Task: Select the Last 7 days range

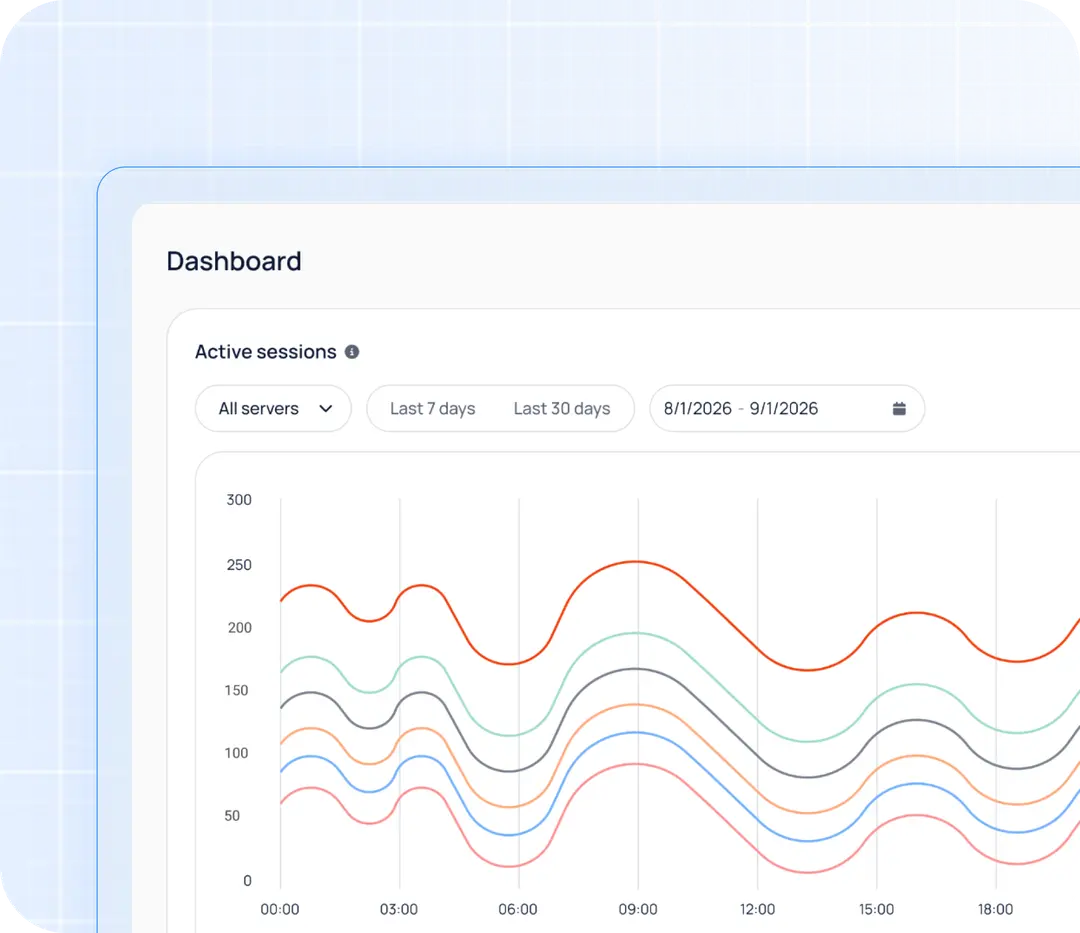Action: (x=433, y=408)
